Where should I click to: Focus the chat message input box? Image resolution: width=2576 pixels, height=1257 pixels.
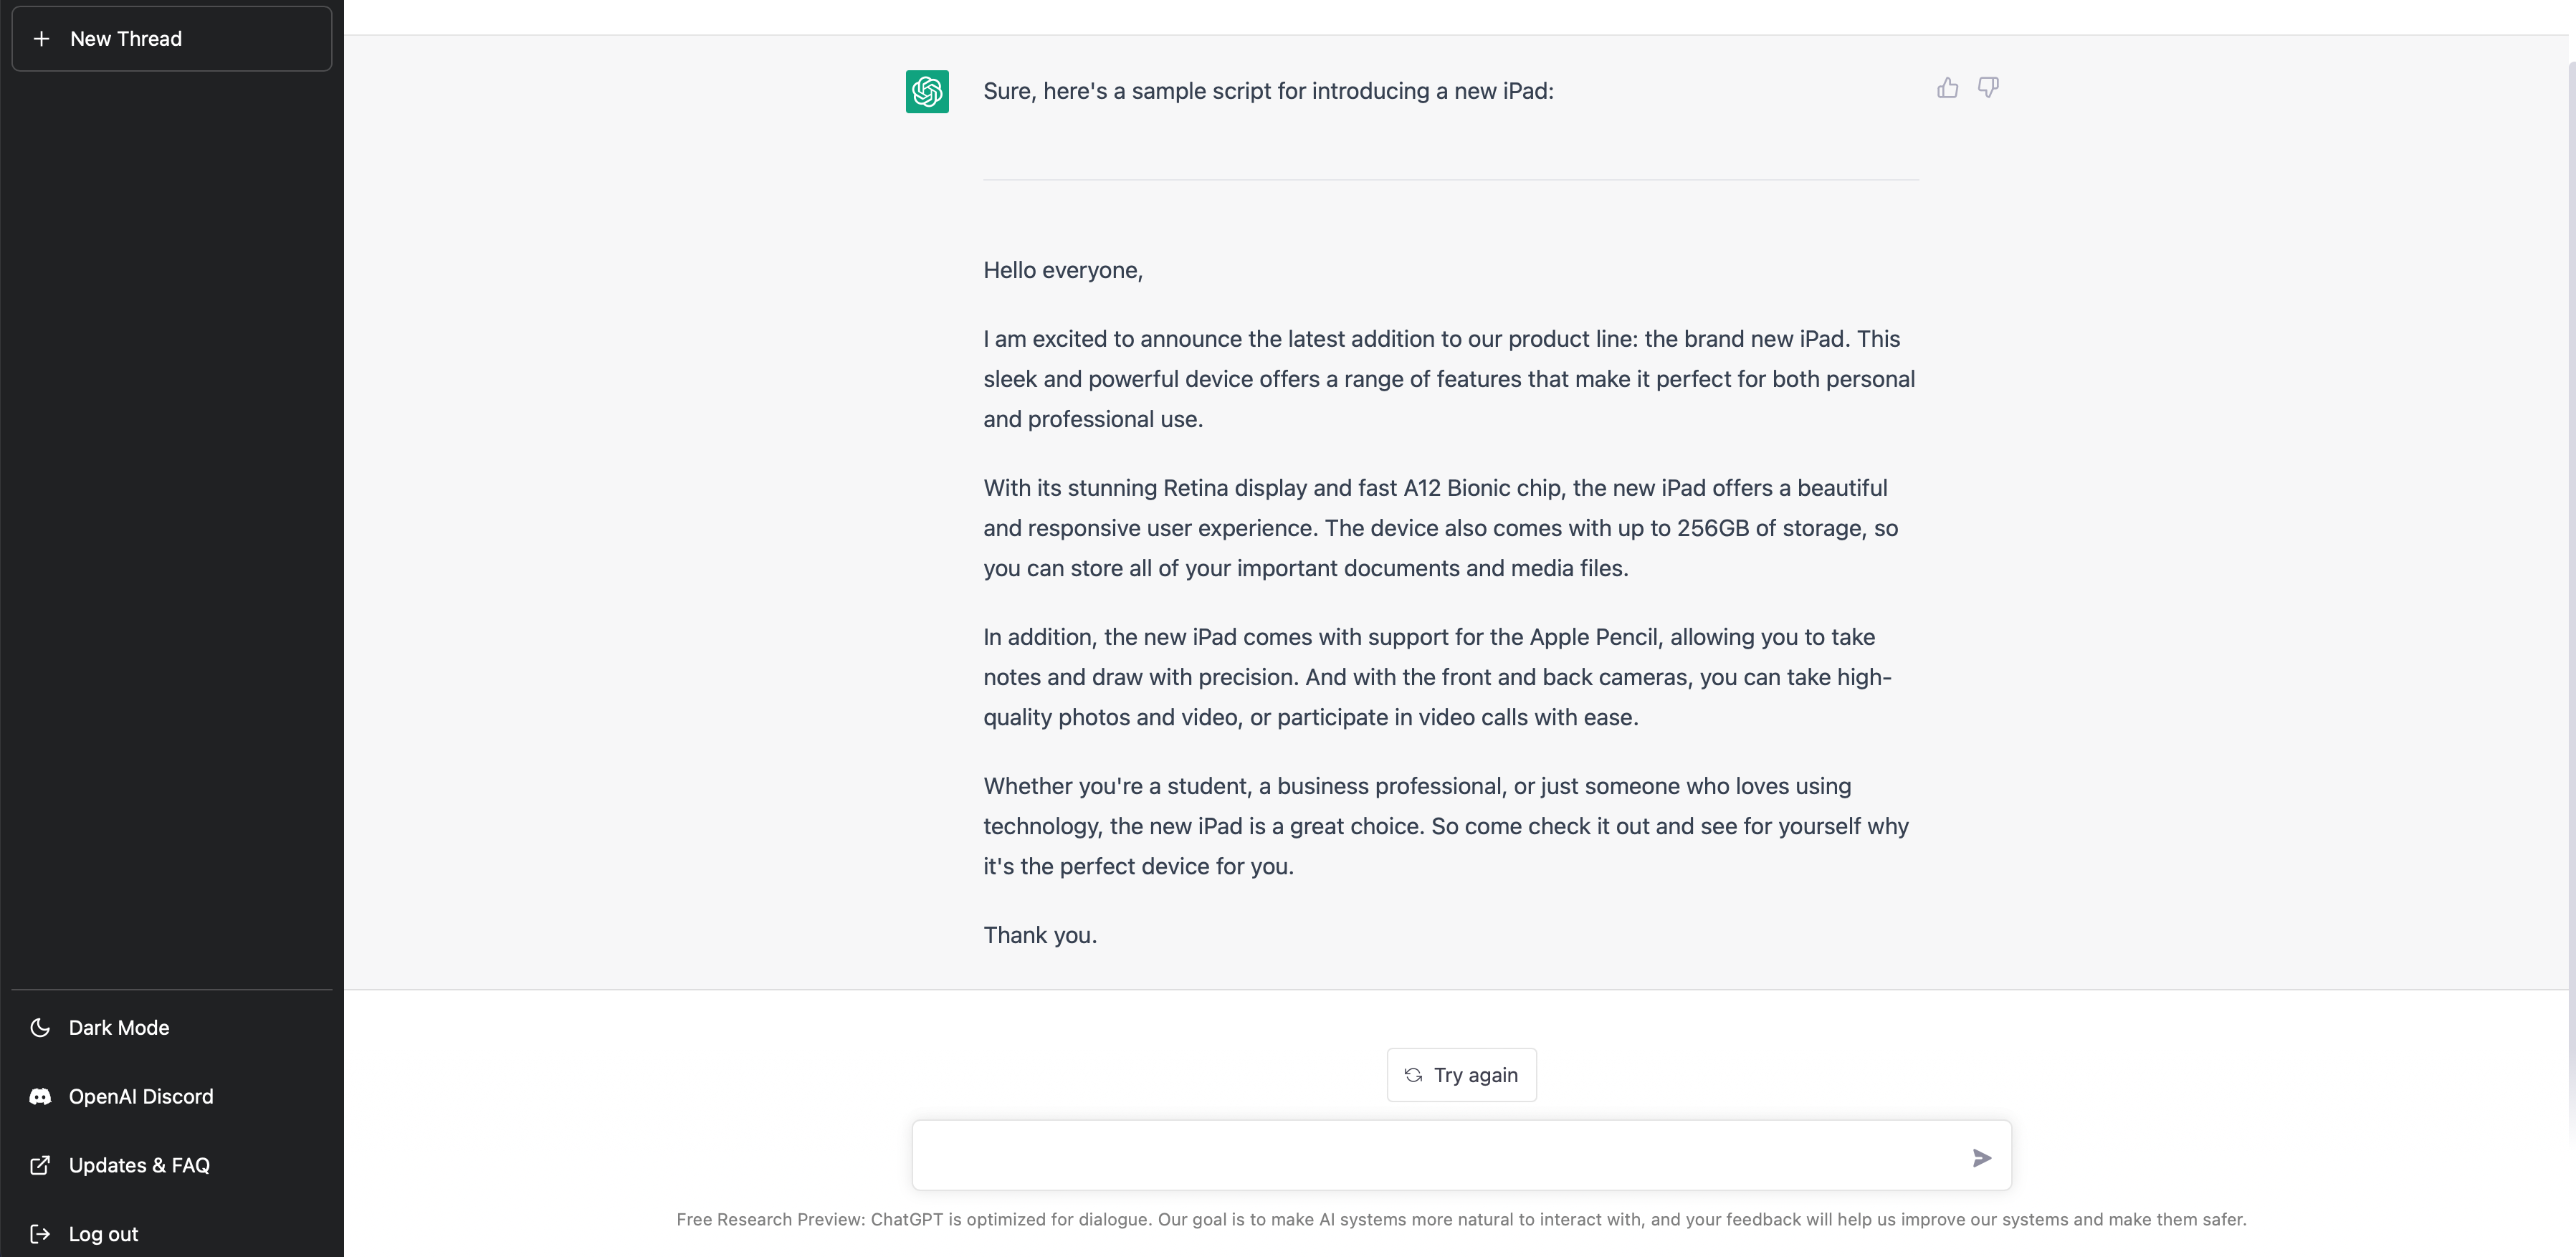coord(1440,1156)
